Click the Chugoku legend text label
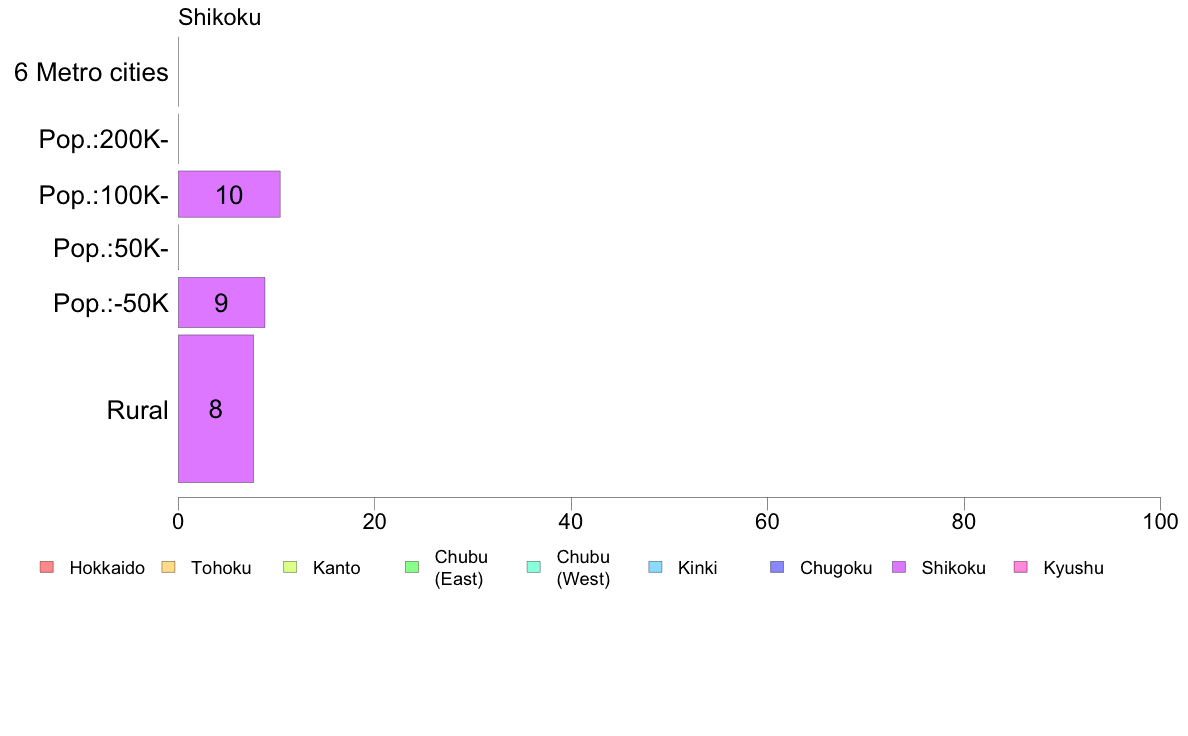Image resolution: width=1188 pixels, height=736 pixels. [x=836, y=568]
